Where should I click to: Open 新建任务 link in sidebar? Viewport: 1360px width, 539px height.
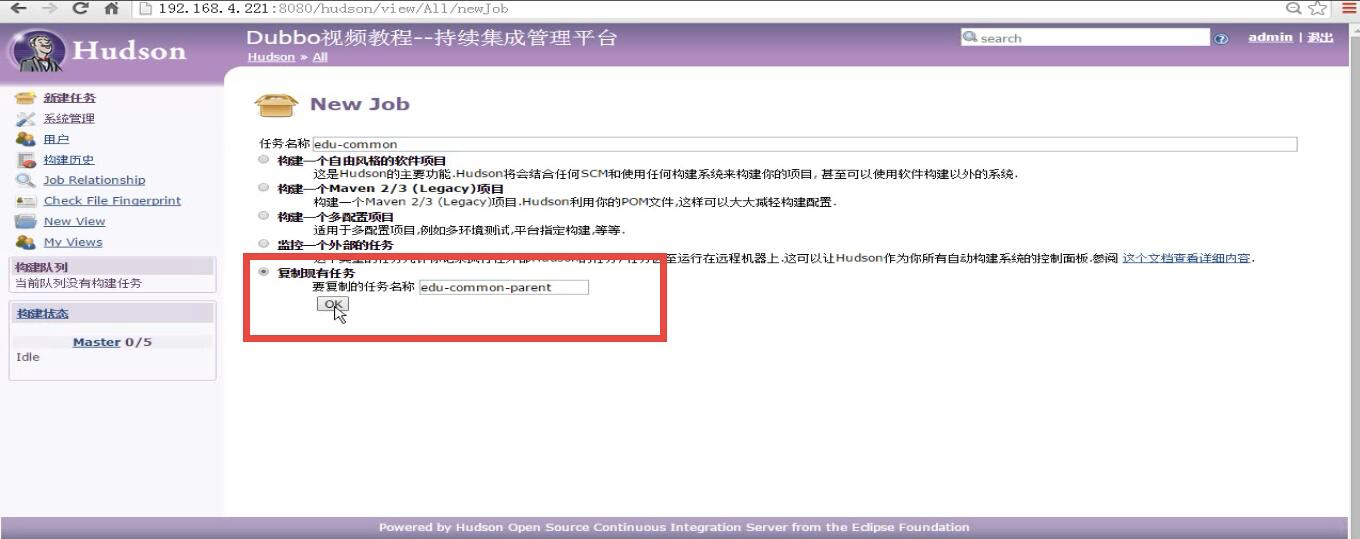click(70, 98)
